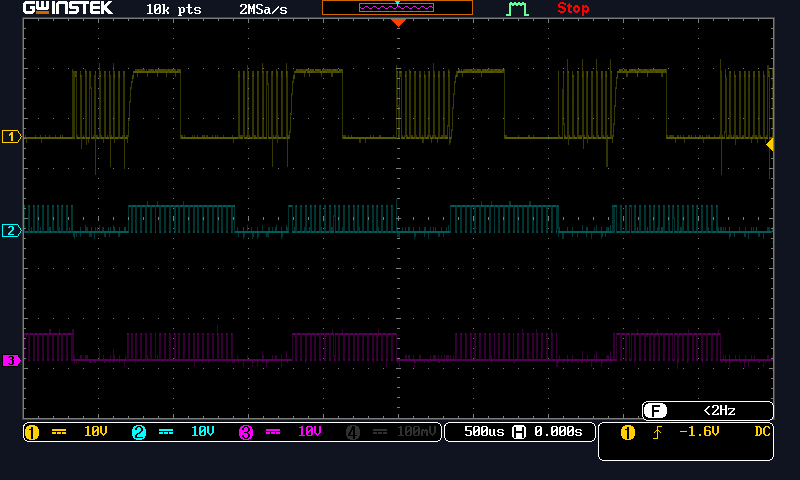Click channel 2 DC coupling symbol
Viewport: 800px width, 480px height.
click(x=166, y=432)
